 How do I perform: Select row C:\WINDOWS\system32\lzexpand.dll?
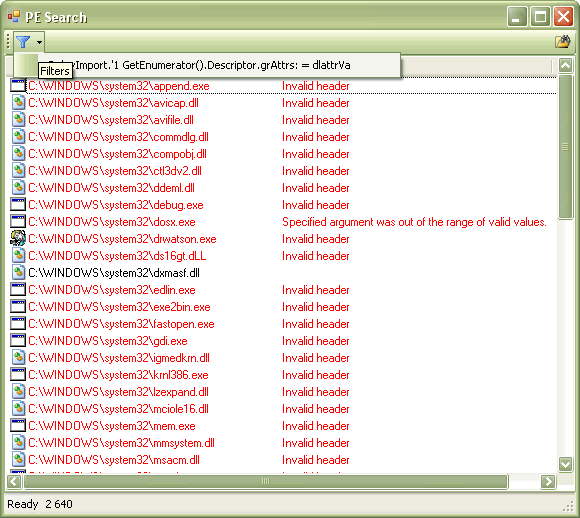click(283, 392)
